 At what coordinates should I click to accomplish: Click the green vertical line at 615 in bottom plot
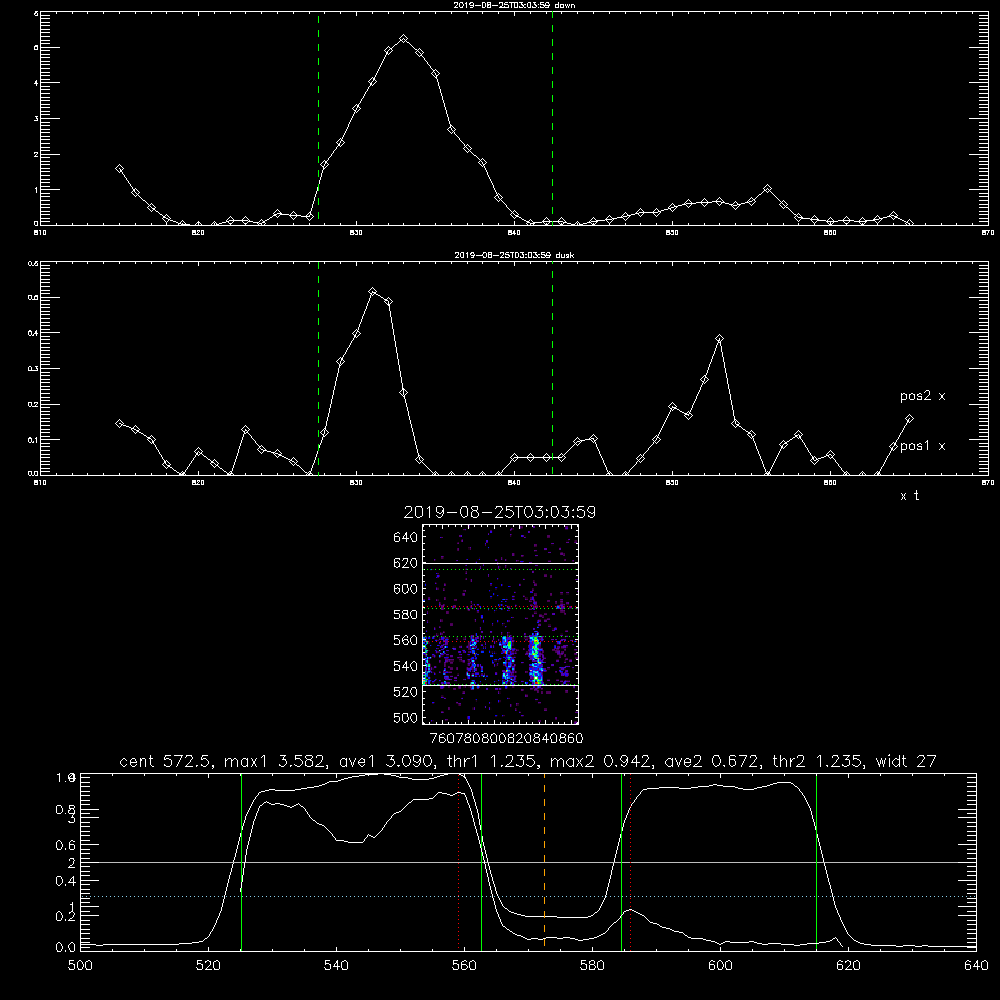click(x=816, y=861)
